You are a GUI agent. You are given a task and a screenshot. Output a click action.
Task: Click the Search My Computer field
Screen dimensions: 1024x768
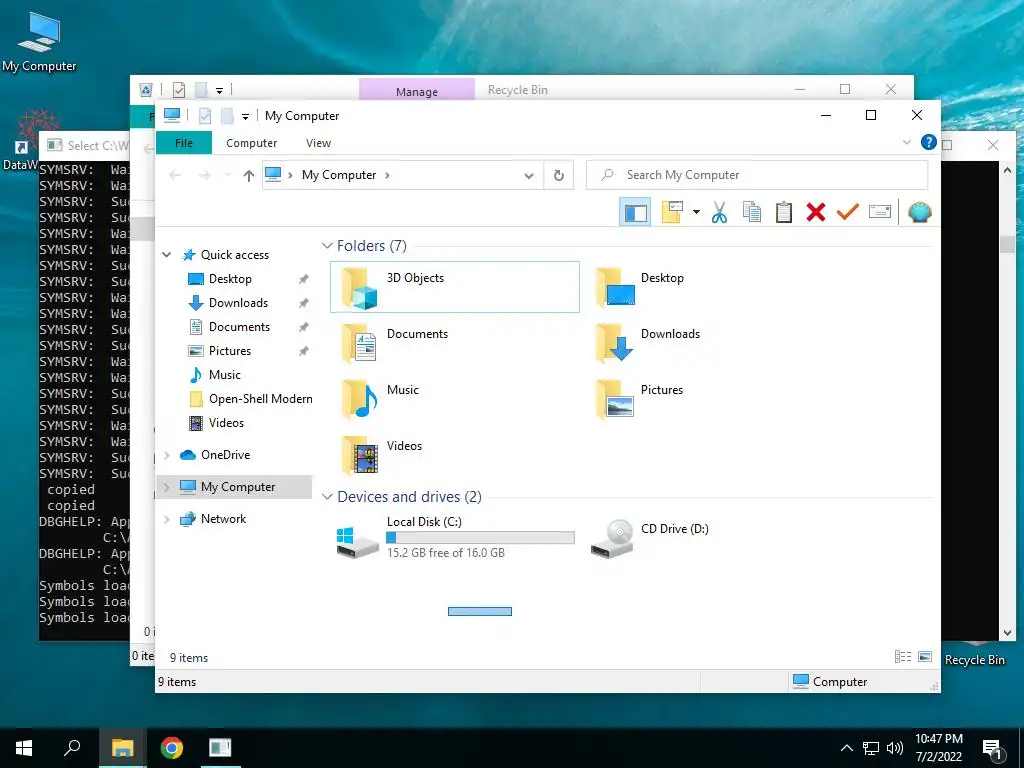(x=757, y=175)
